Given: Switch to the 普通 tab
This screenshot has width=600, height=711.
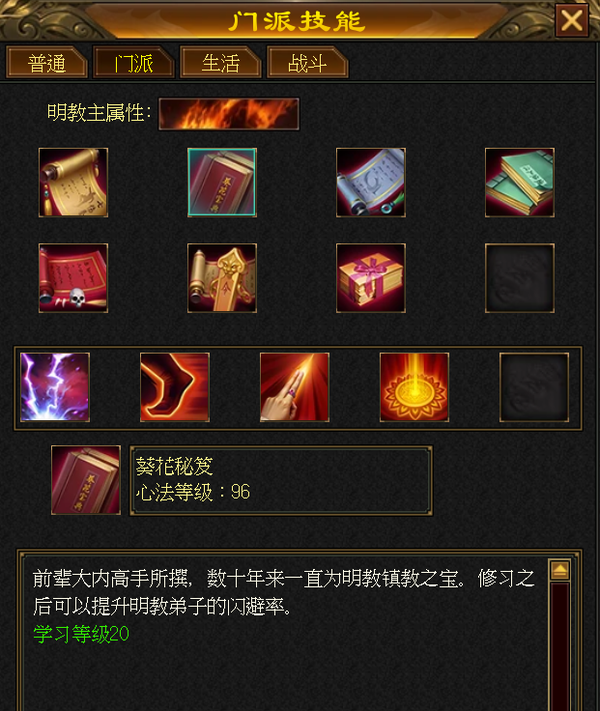Looking at the screenshot, I should point(47,63).
